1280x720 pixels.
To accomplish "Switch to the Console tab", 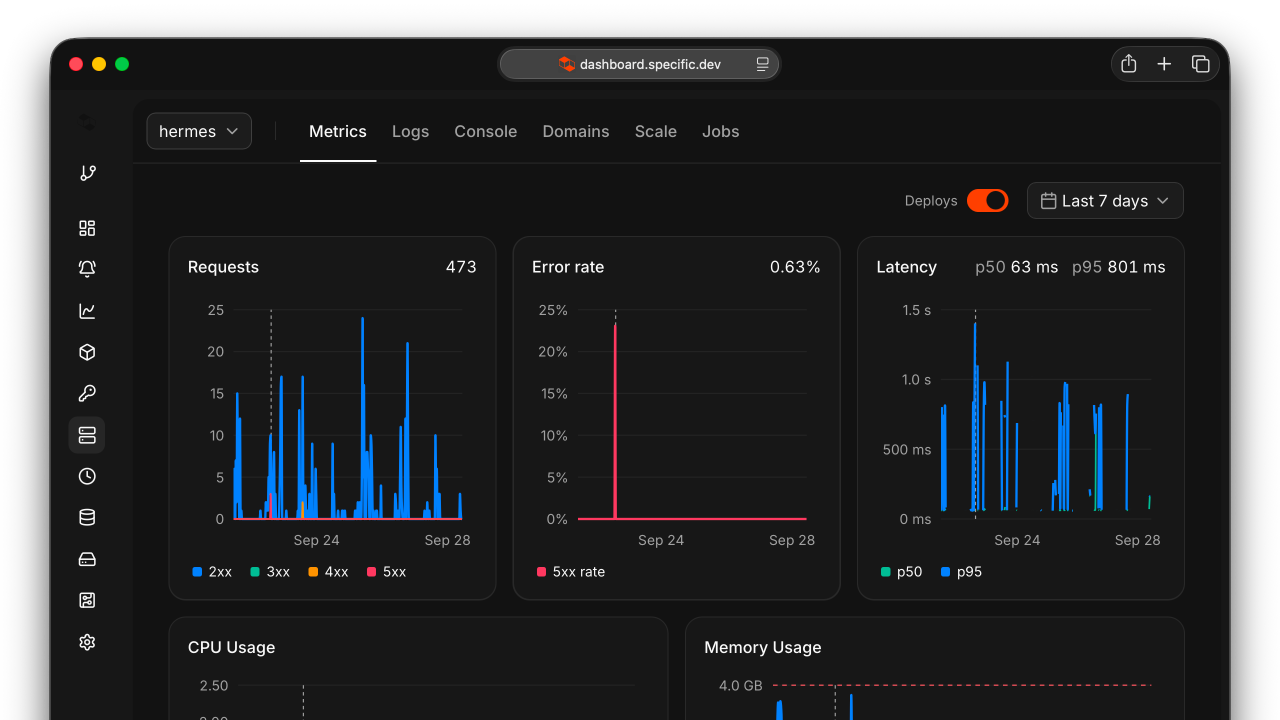I will 486,131.
